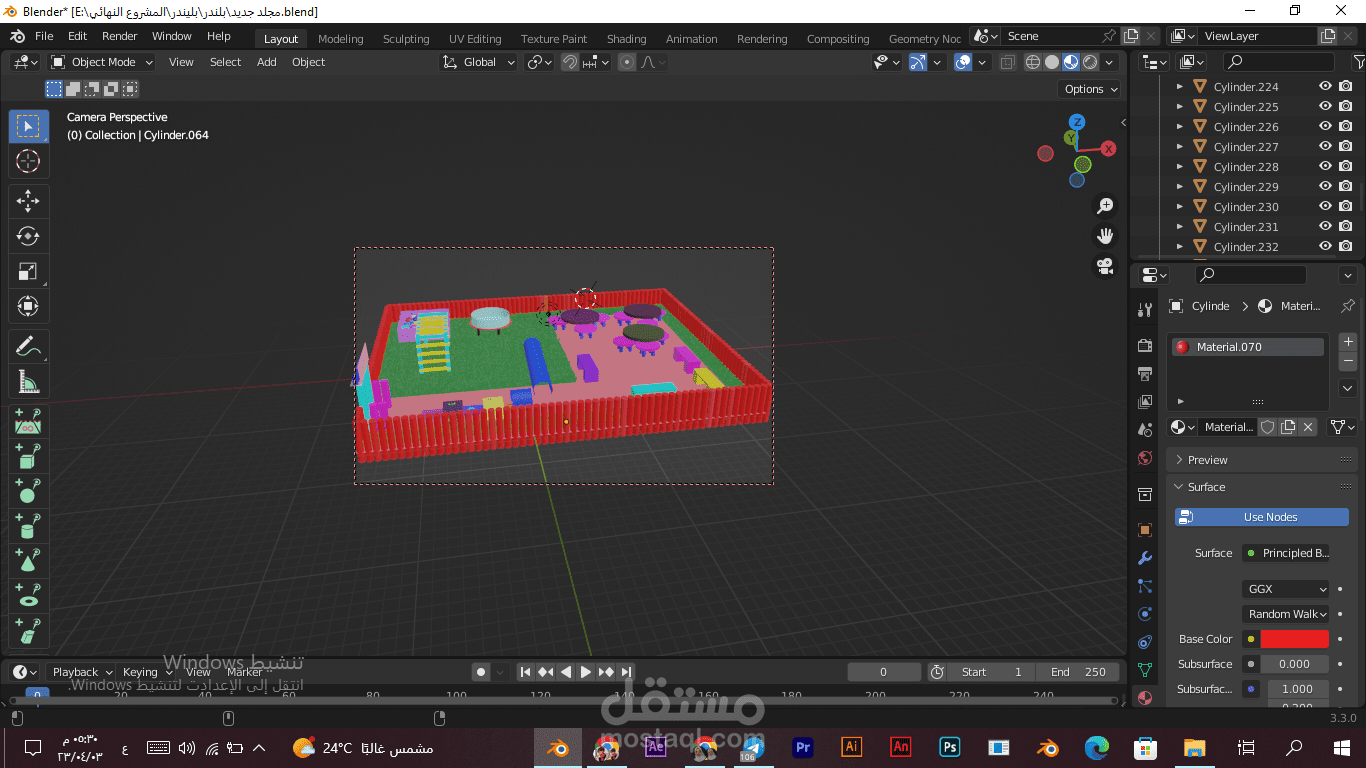Select the Rotate tool
The height and width of the screenshot is (768, 1366).
pos(28,236)
